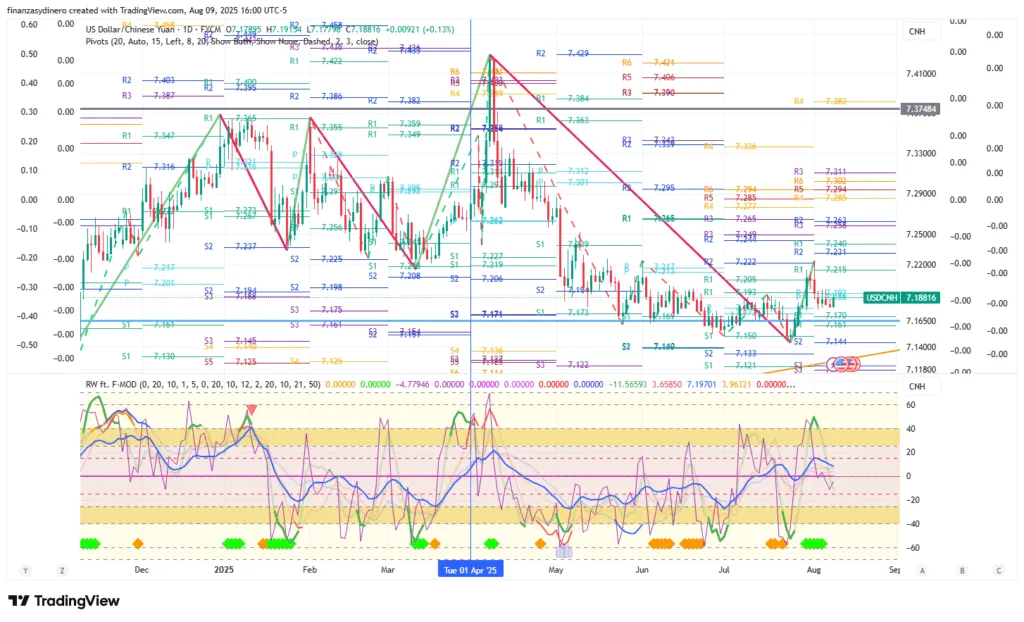Click the gray 7.37484 horizontal line price label

(920, 109)
